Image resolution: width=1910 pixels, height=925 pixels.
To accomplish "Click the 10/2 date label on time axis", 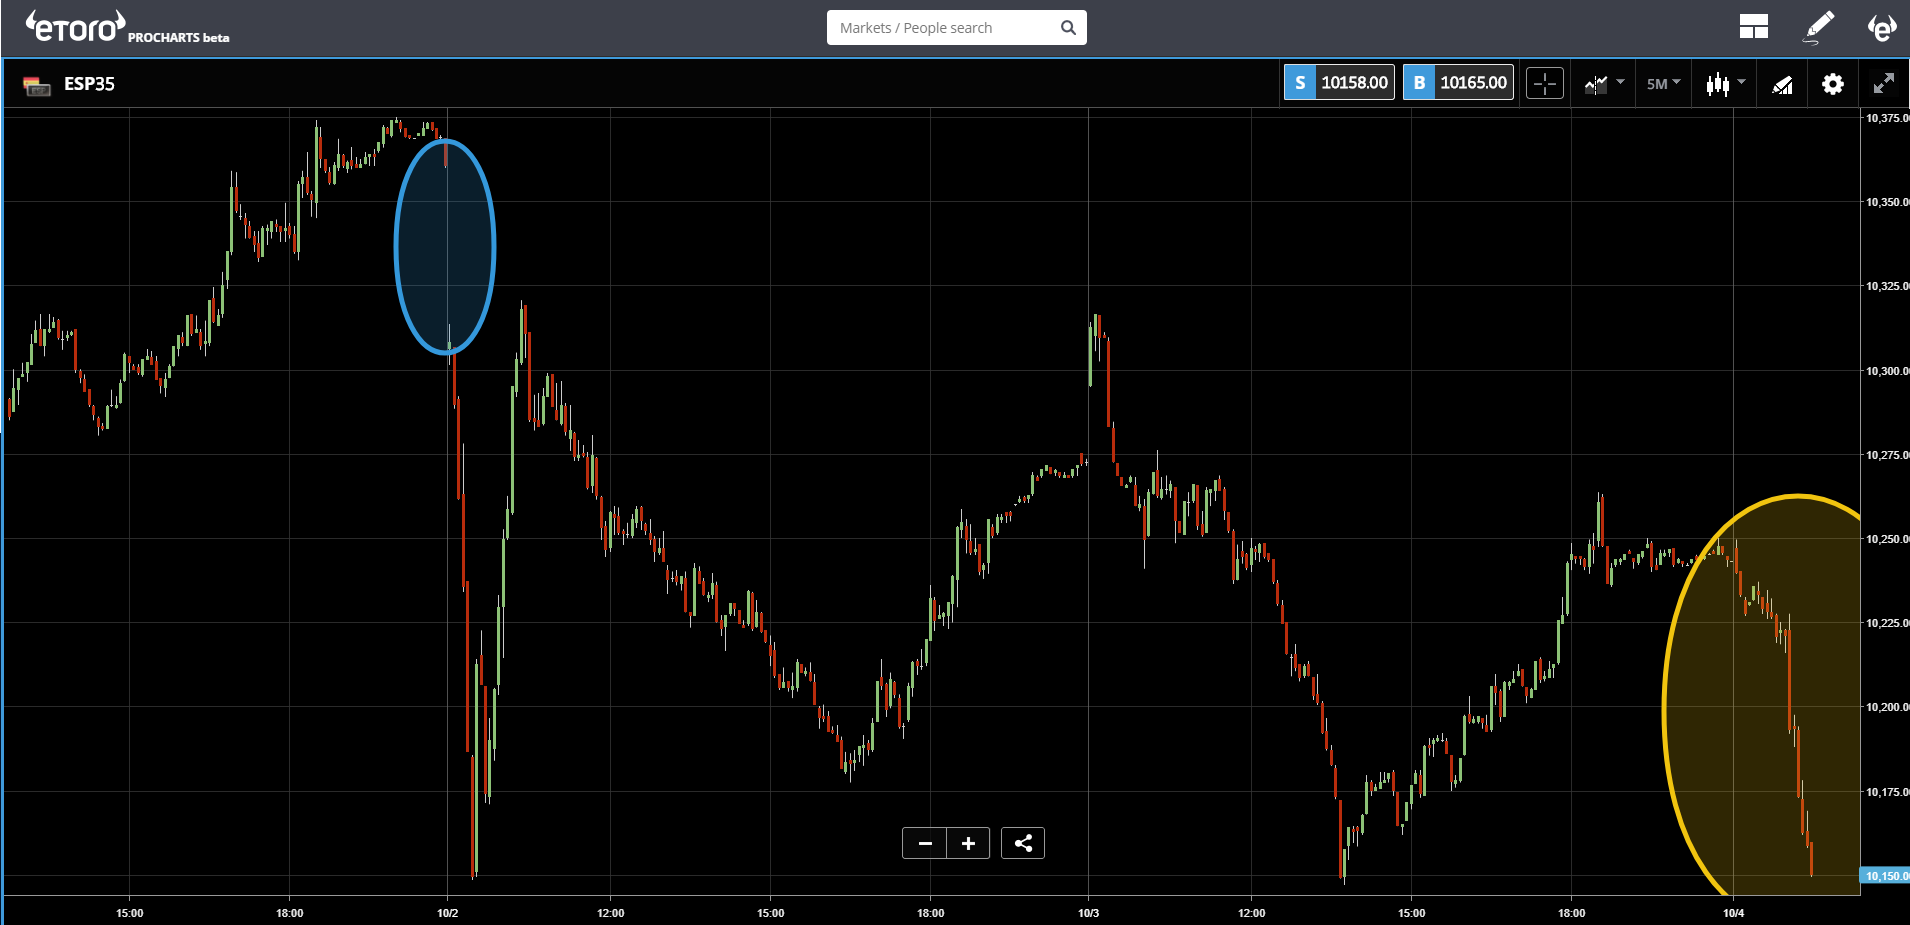I will tap(448, 913).
